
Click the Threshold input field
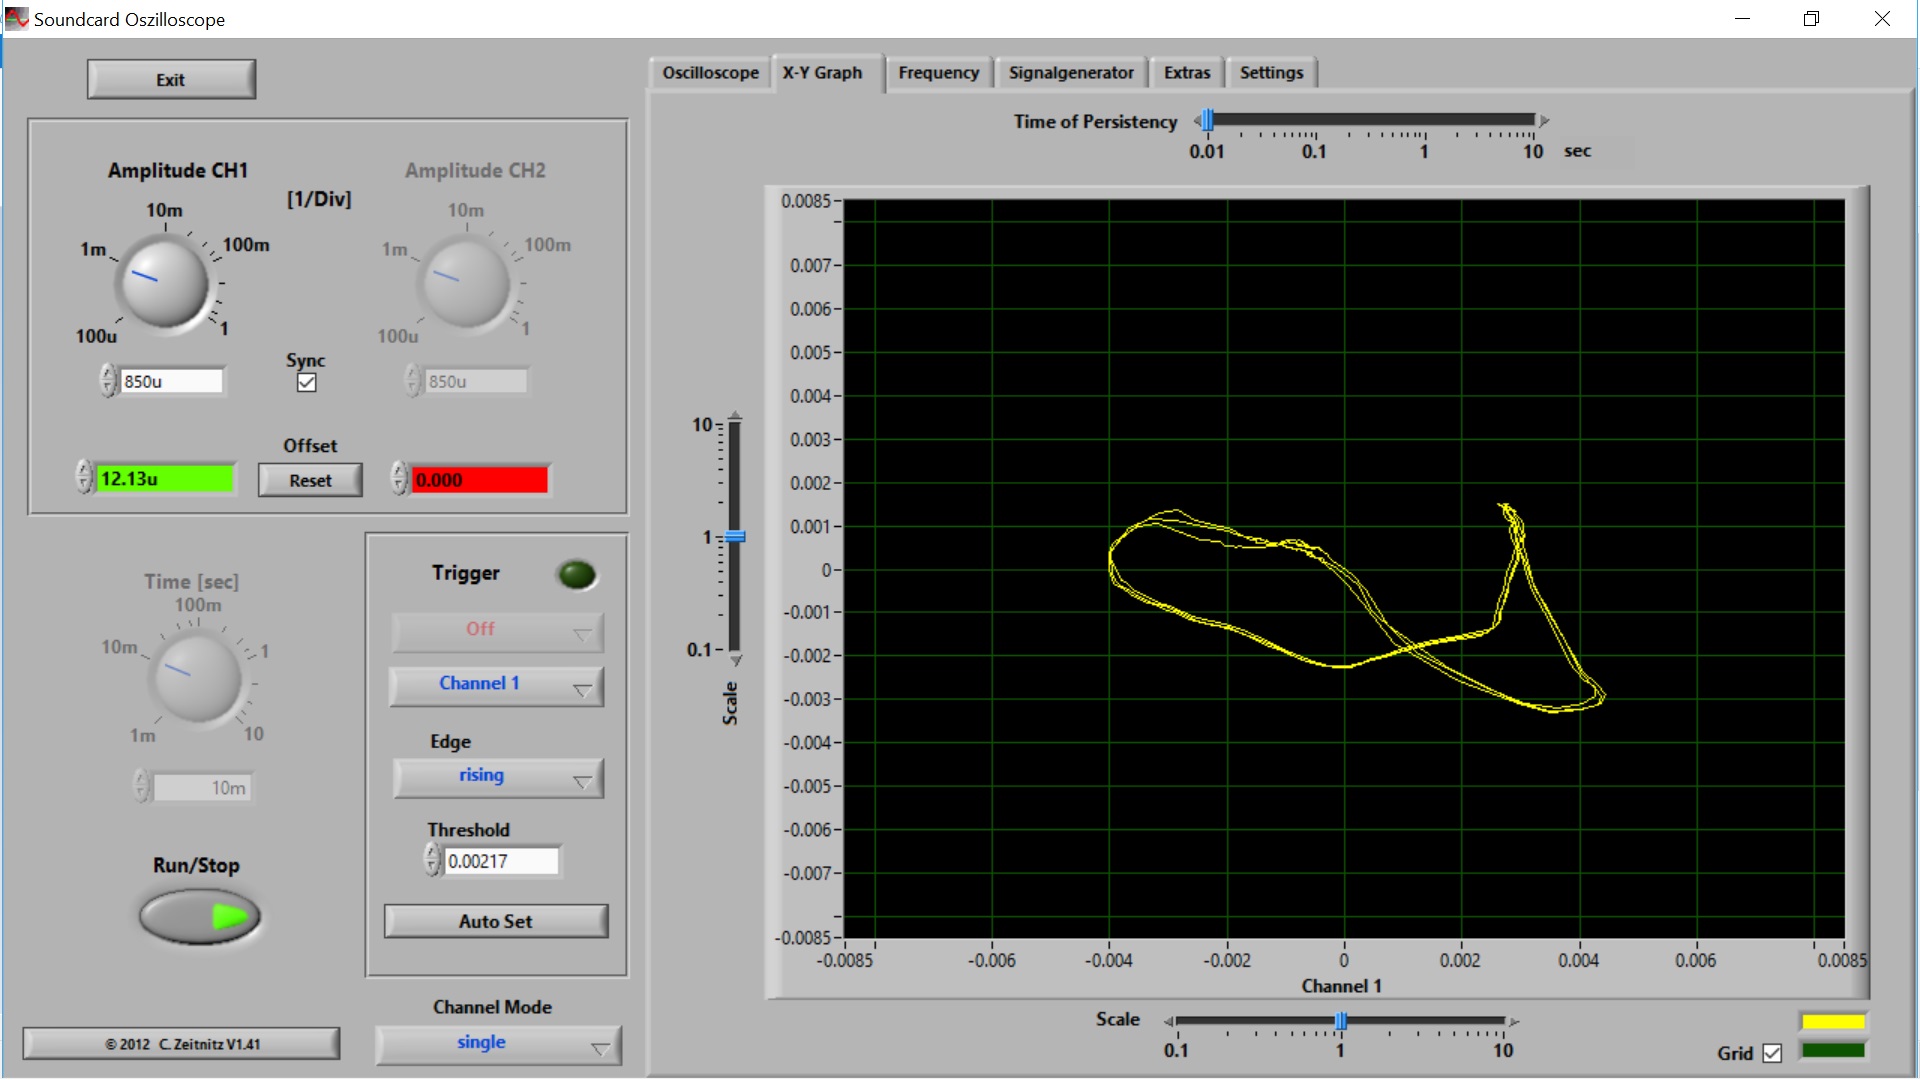click(x=500, y=861)
